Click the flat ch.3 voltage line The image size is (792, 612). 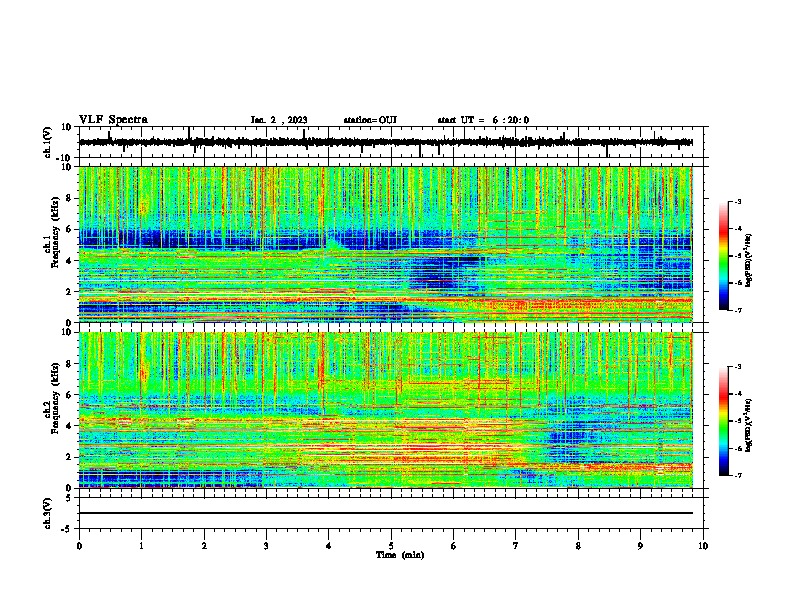coord(385,513)
